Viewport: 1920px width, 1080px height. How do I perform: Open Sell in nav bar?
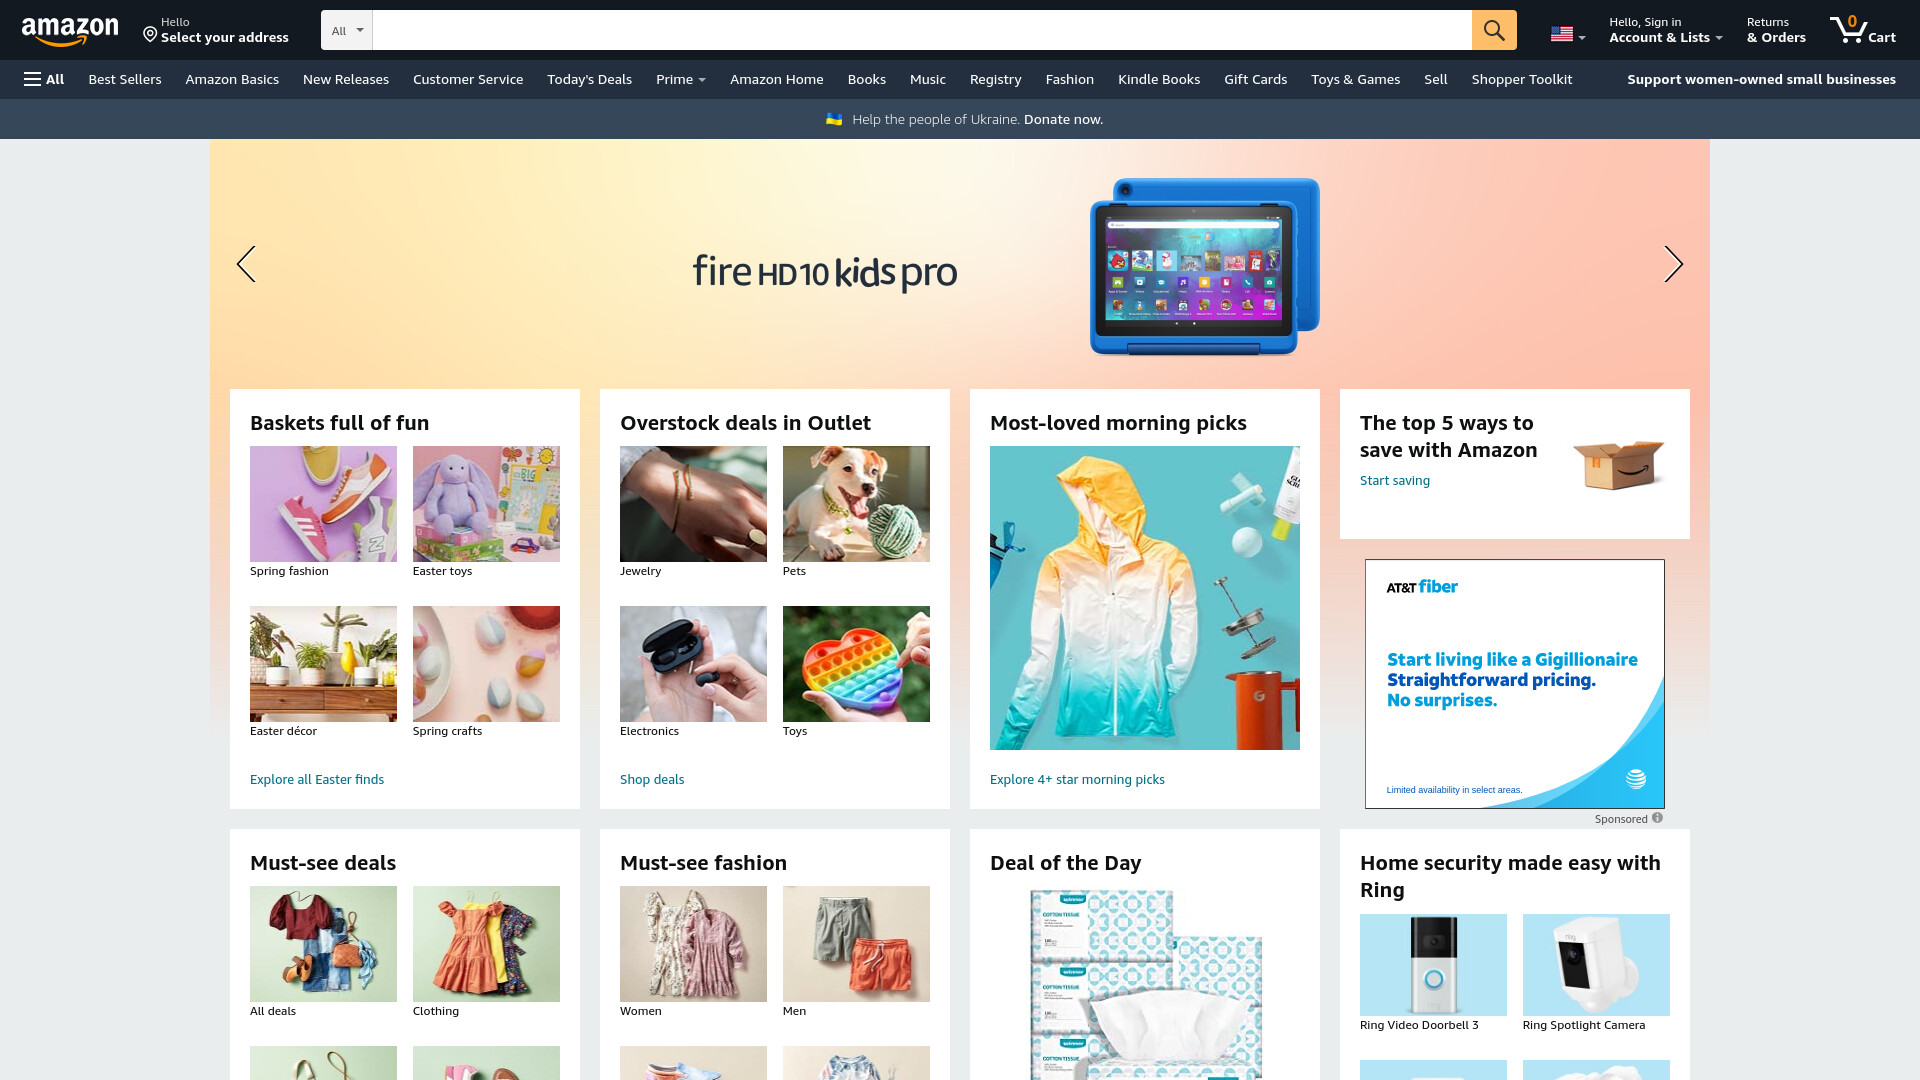pos(1436,79)
